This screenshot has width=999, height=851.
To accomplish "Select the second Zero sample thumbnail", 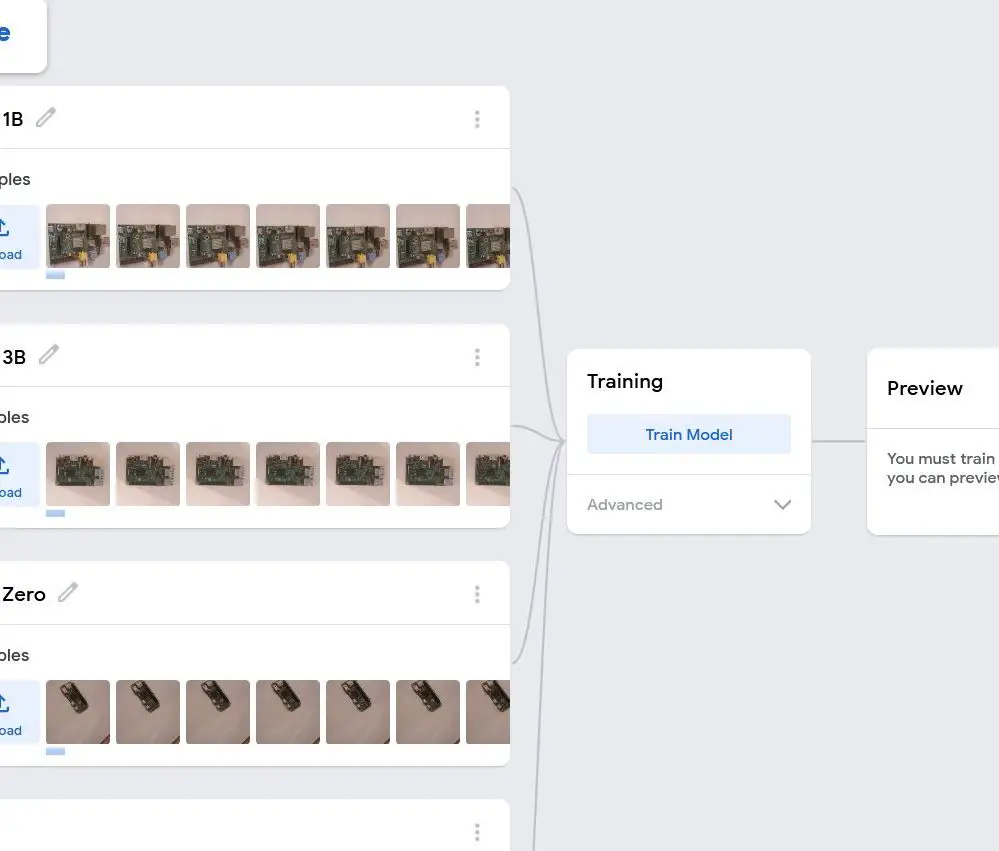I will 148,712.
